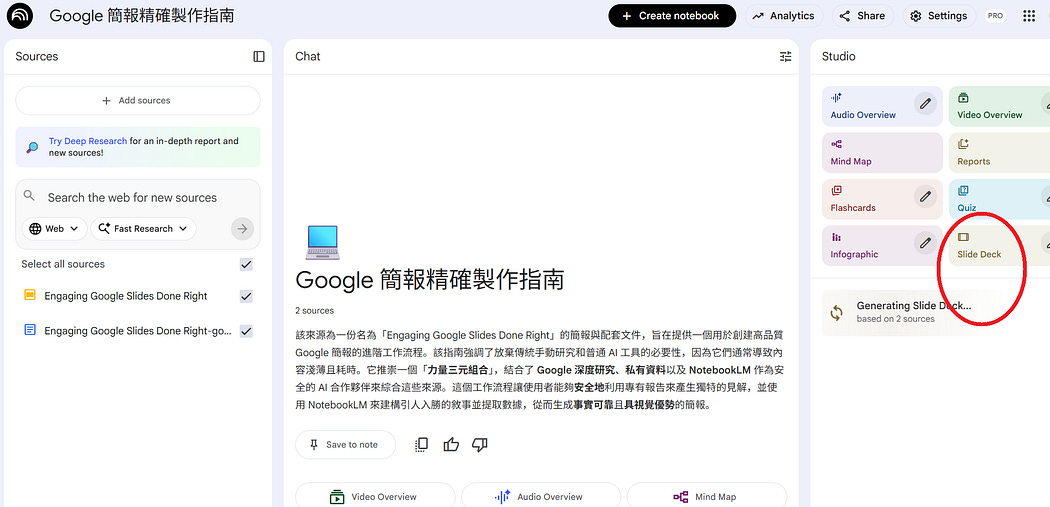Uncheck first Engaging Google Slides Done Right source
The height and width of the screenshot is (507, 1050).
click(x=246, y=296)
